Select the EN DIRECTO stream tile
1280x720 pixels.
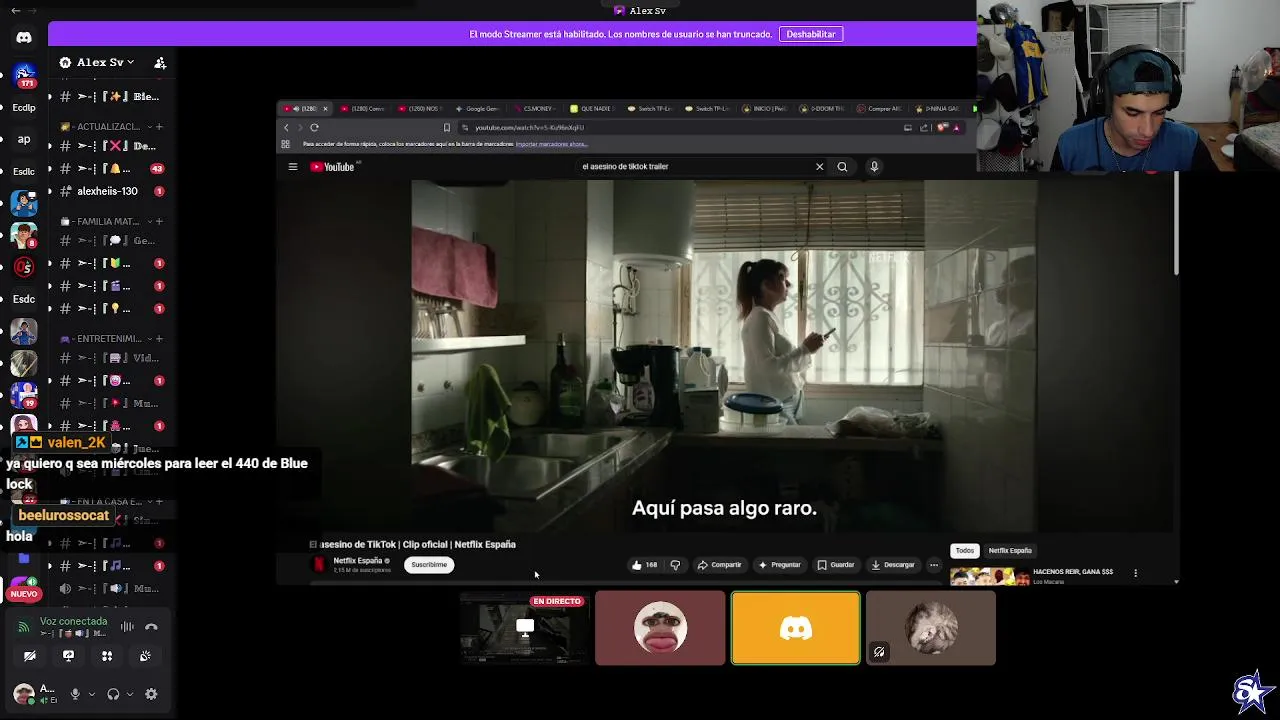[524, 628]
